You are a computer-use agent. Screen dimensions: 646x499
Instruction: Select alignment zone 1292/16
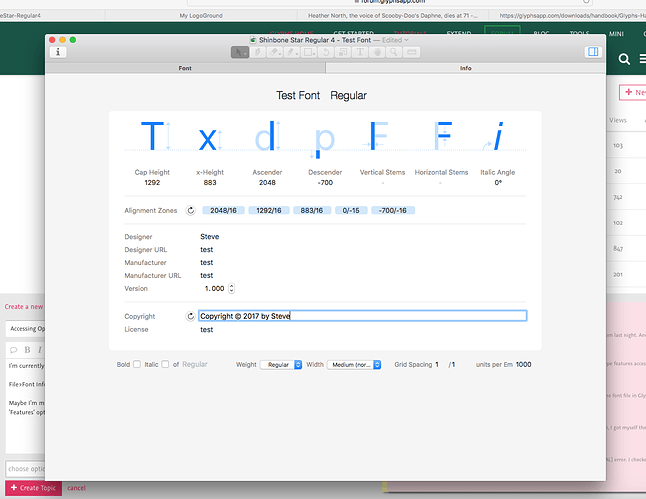269,211
